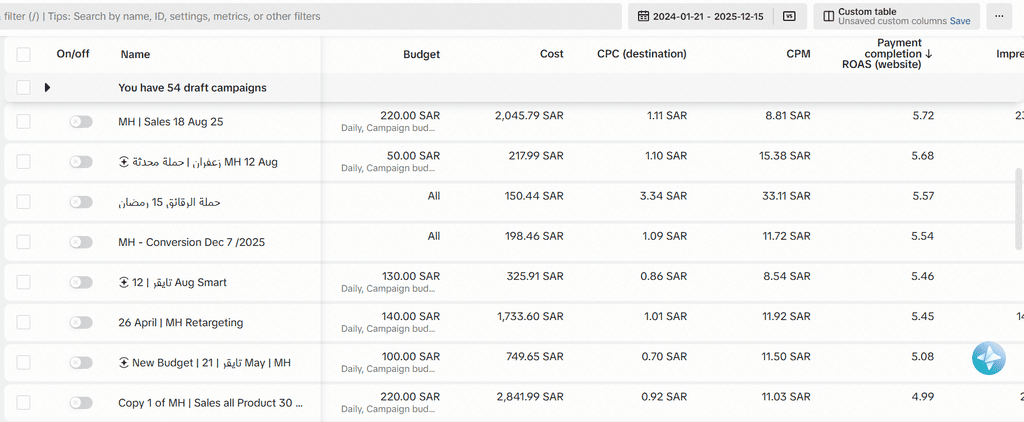The height and width of the screenshot is (422, 1024).
Task: Expand the 54 draft campaigns row
Action: pos(47,88)
